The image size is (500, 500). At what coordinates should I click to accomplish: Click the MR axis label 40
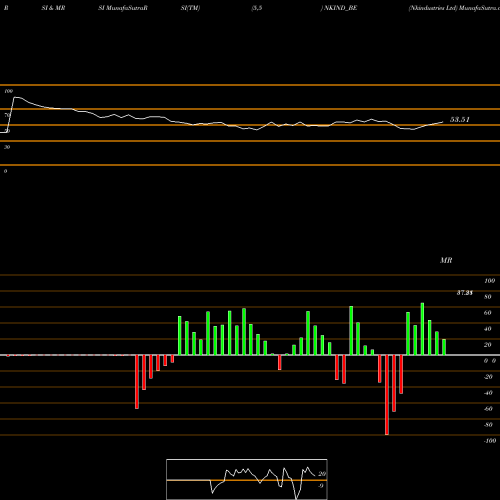tap(488, 329)
